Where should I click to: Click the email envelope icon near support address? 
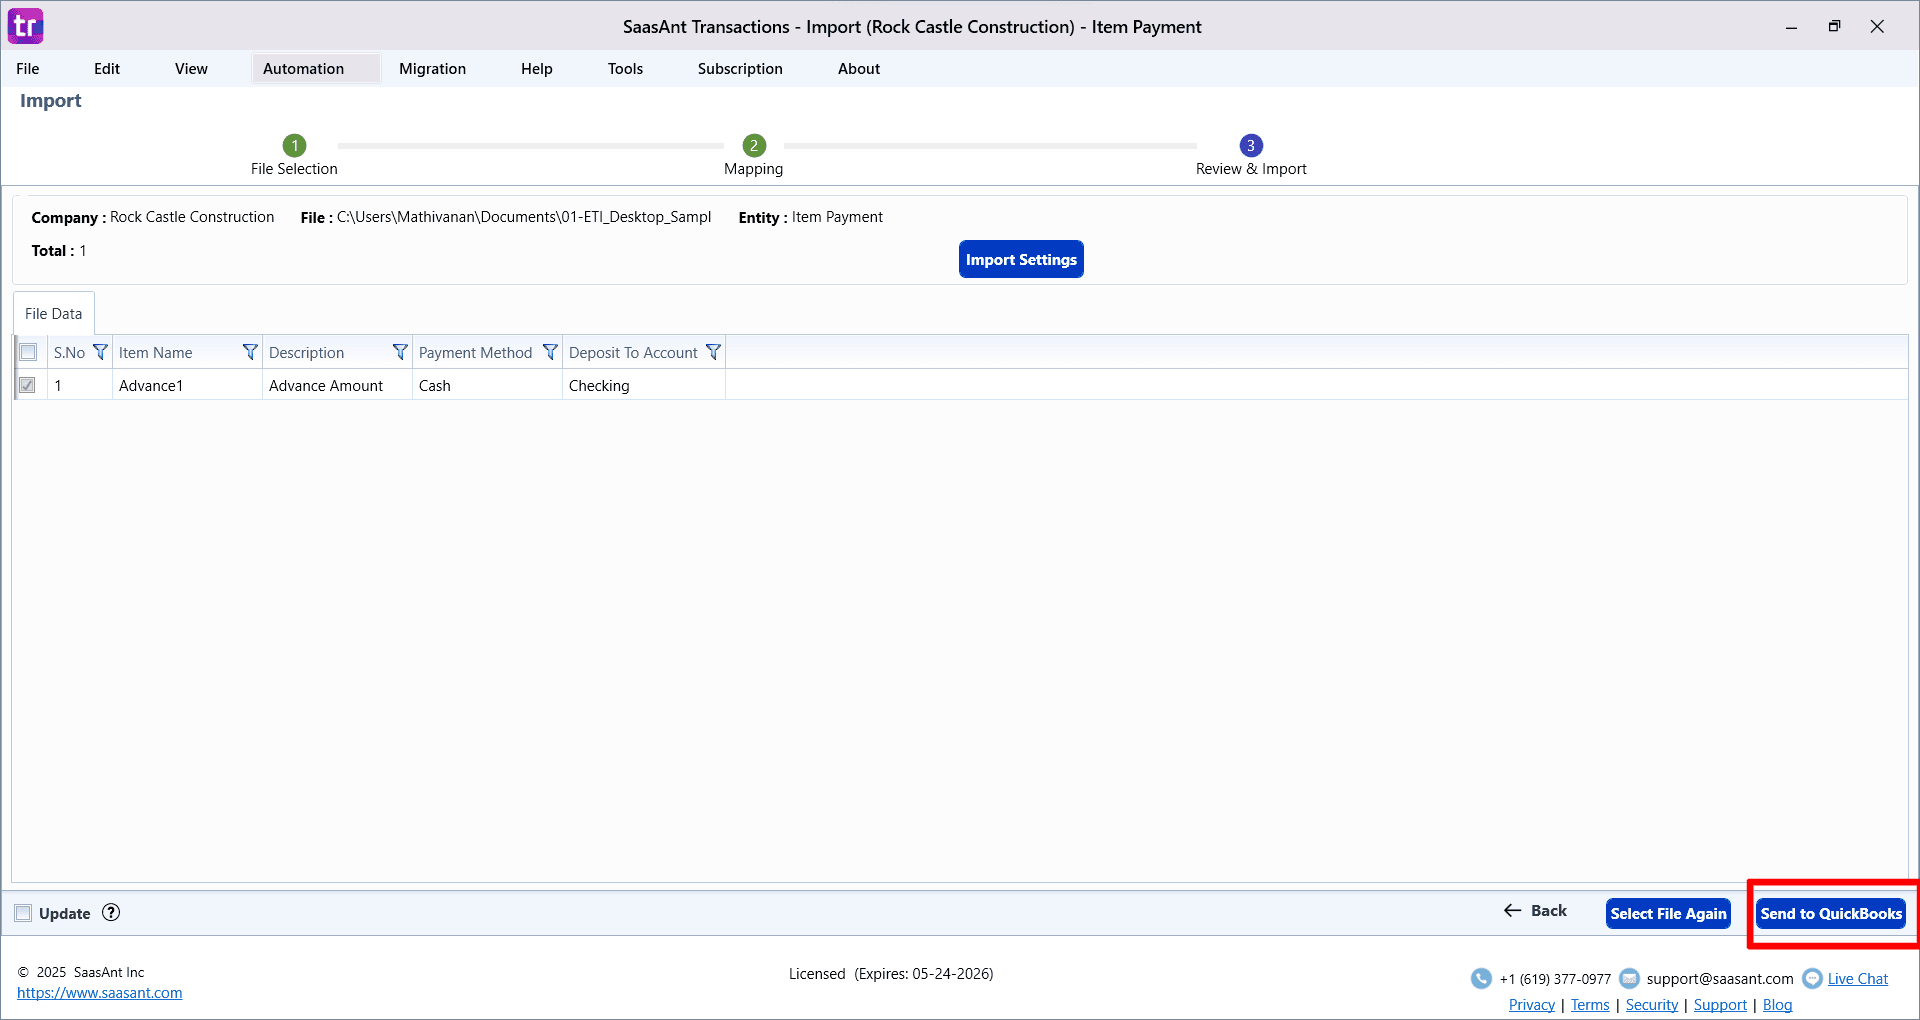[1629, 978]
